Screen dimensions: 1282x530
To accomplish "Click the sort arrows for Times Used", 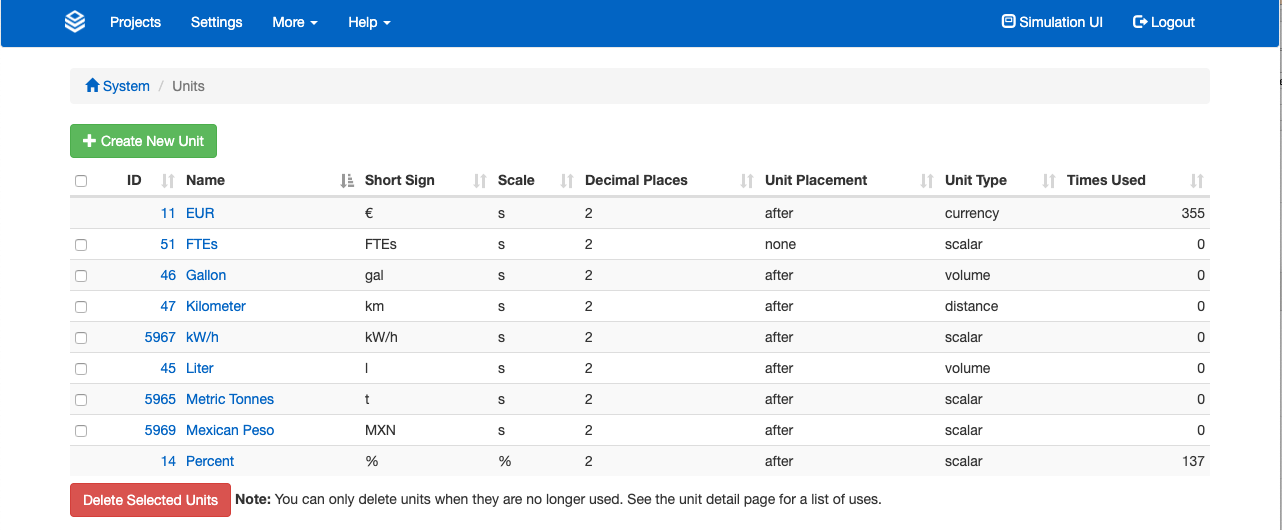I will 1197,181.
